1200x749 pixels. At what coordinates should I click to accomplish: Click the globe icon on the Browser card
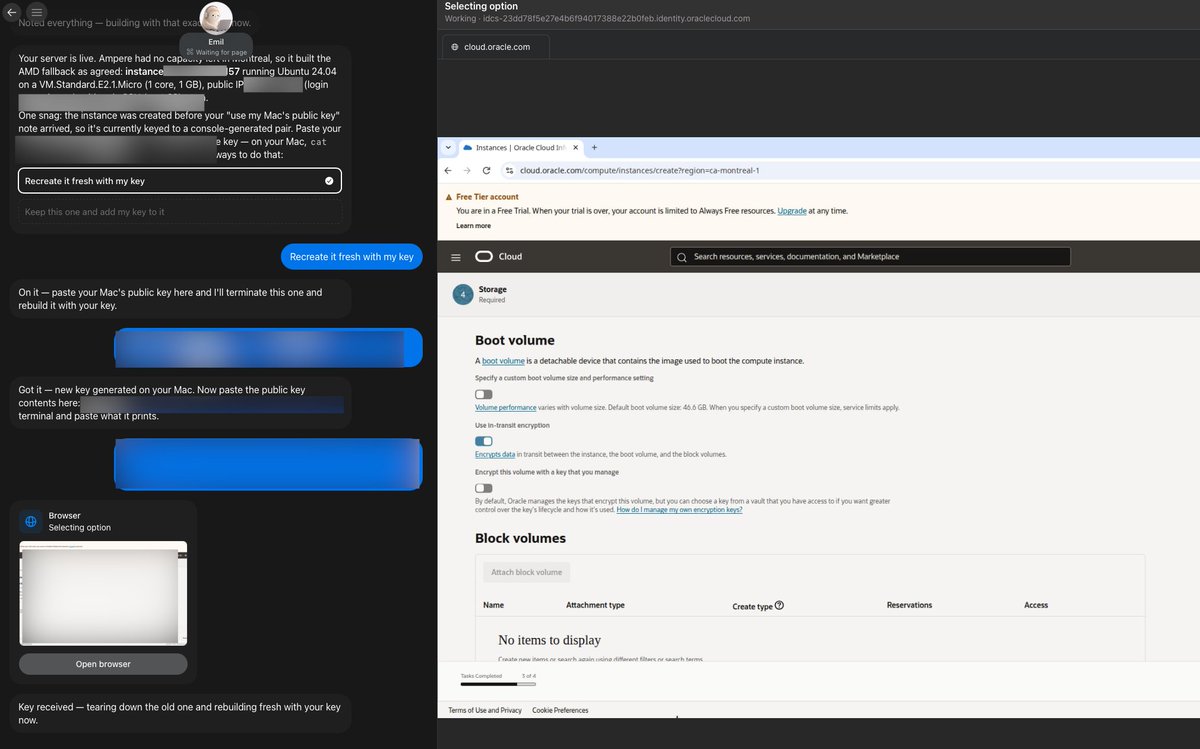click(x=31, y=521)
